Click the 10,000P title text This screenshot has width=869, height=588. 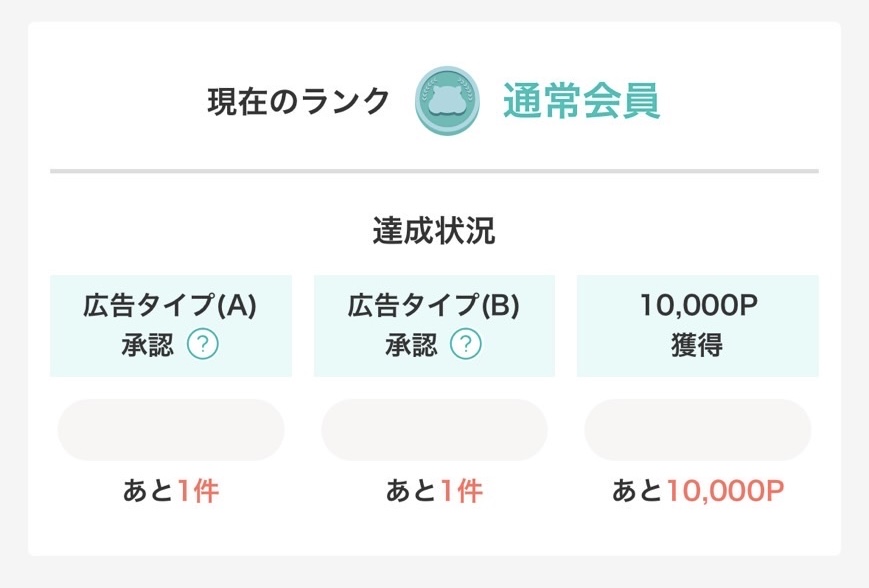[x=698, y=305]
